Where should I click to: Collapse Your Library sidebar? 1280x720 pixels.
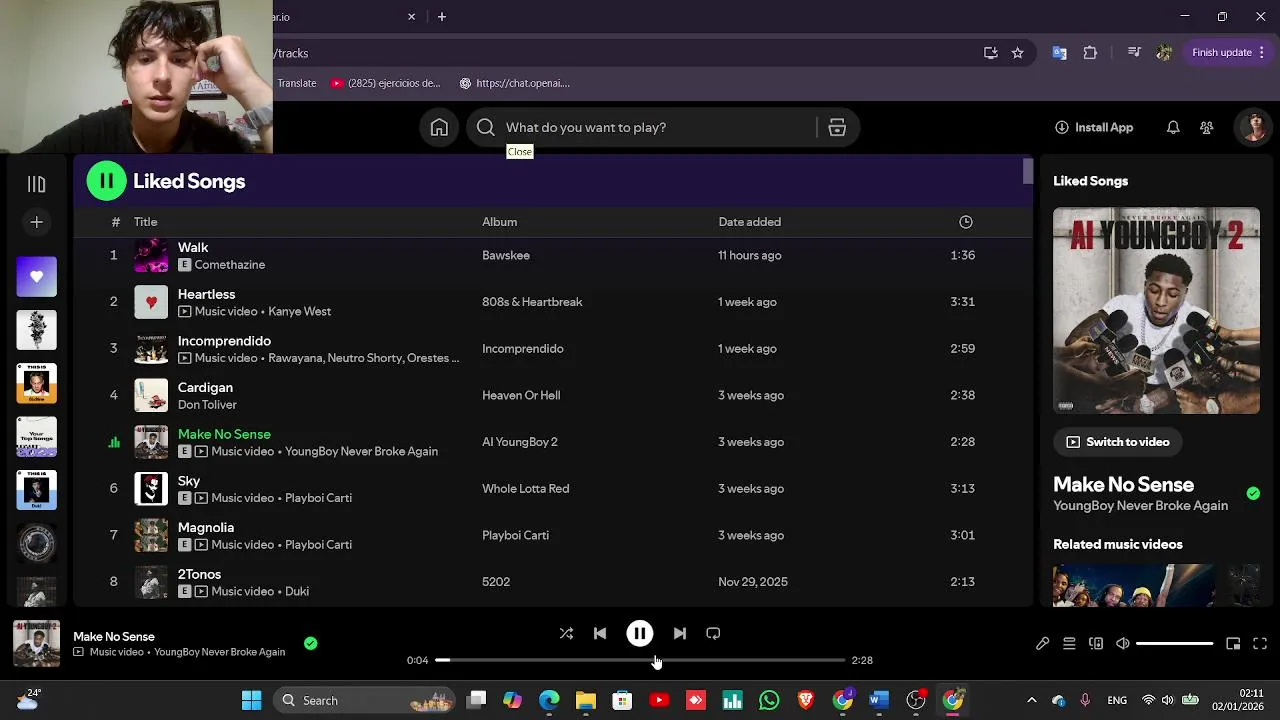36,184
